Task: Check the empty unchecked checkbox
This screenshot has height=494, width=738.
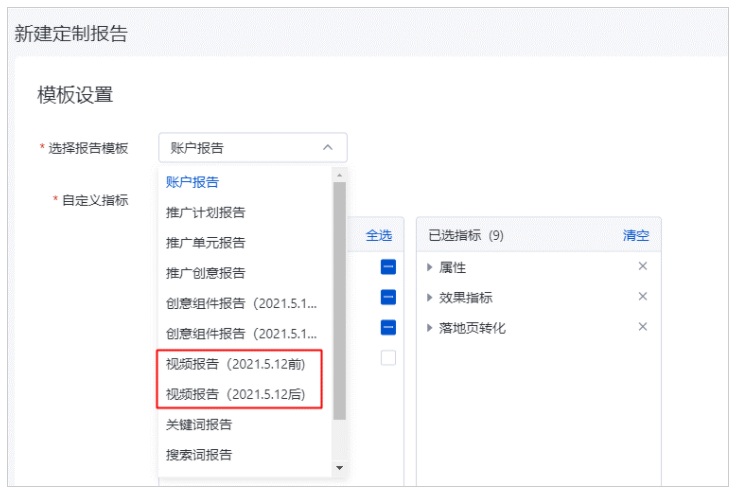Action: pyautogui.click(x=388, y=358)
